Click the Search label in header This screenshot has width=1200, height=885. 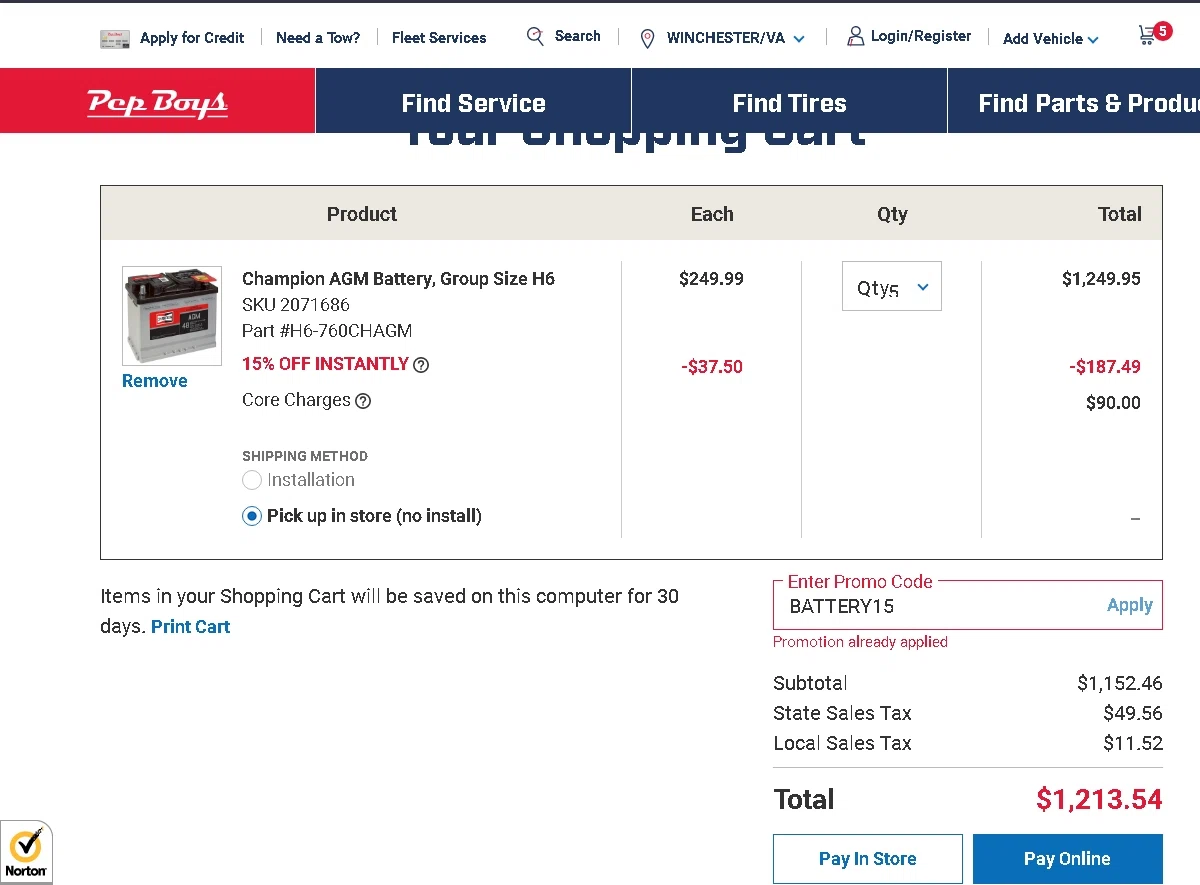click(578, 36)
